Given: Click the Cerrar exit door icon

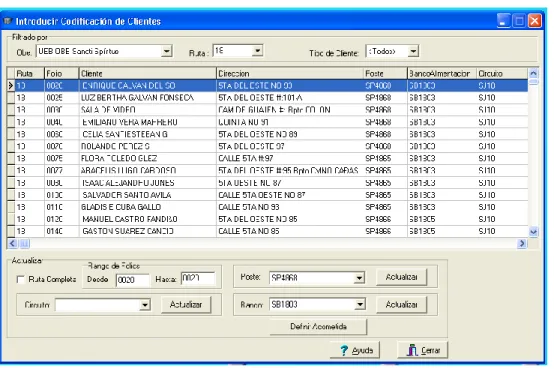Looking at the screenshot, I should (x=412, y=350).
